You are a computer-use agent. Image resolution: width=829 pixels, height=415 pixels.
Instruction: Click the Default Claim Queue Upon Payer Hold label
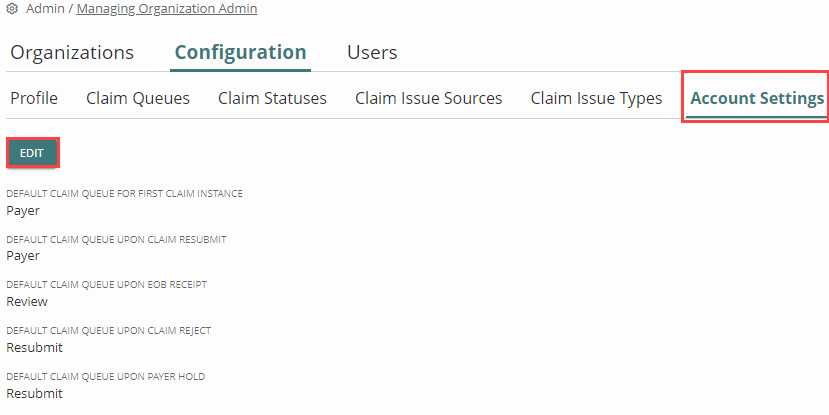click(106, 376)
